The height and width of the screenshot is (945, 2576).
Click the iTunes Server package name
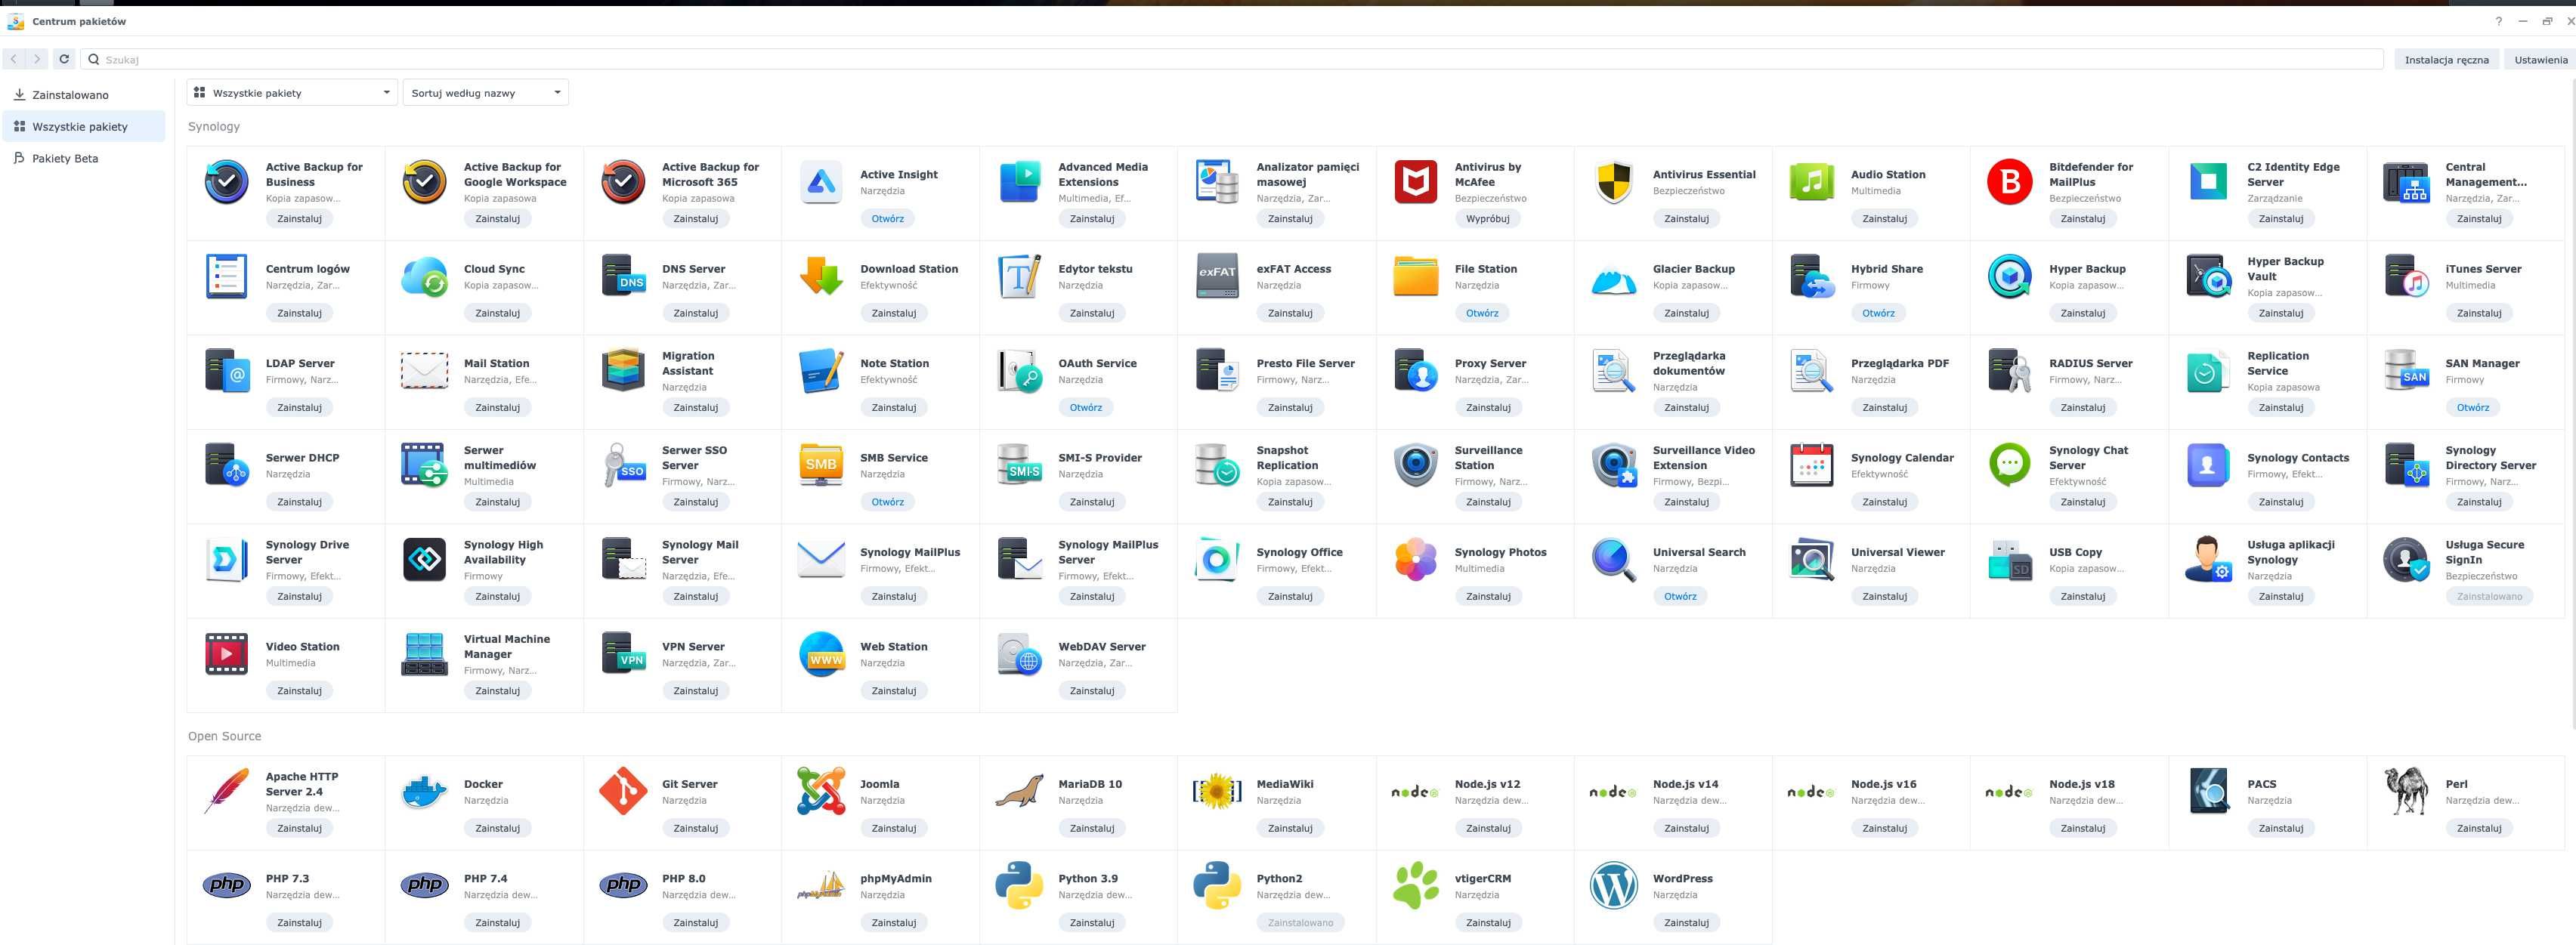2483,269
